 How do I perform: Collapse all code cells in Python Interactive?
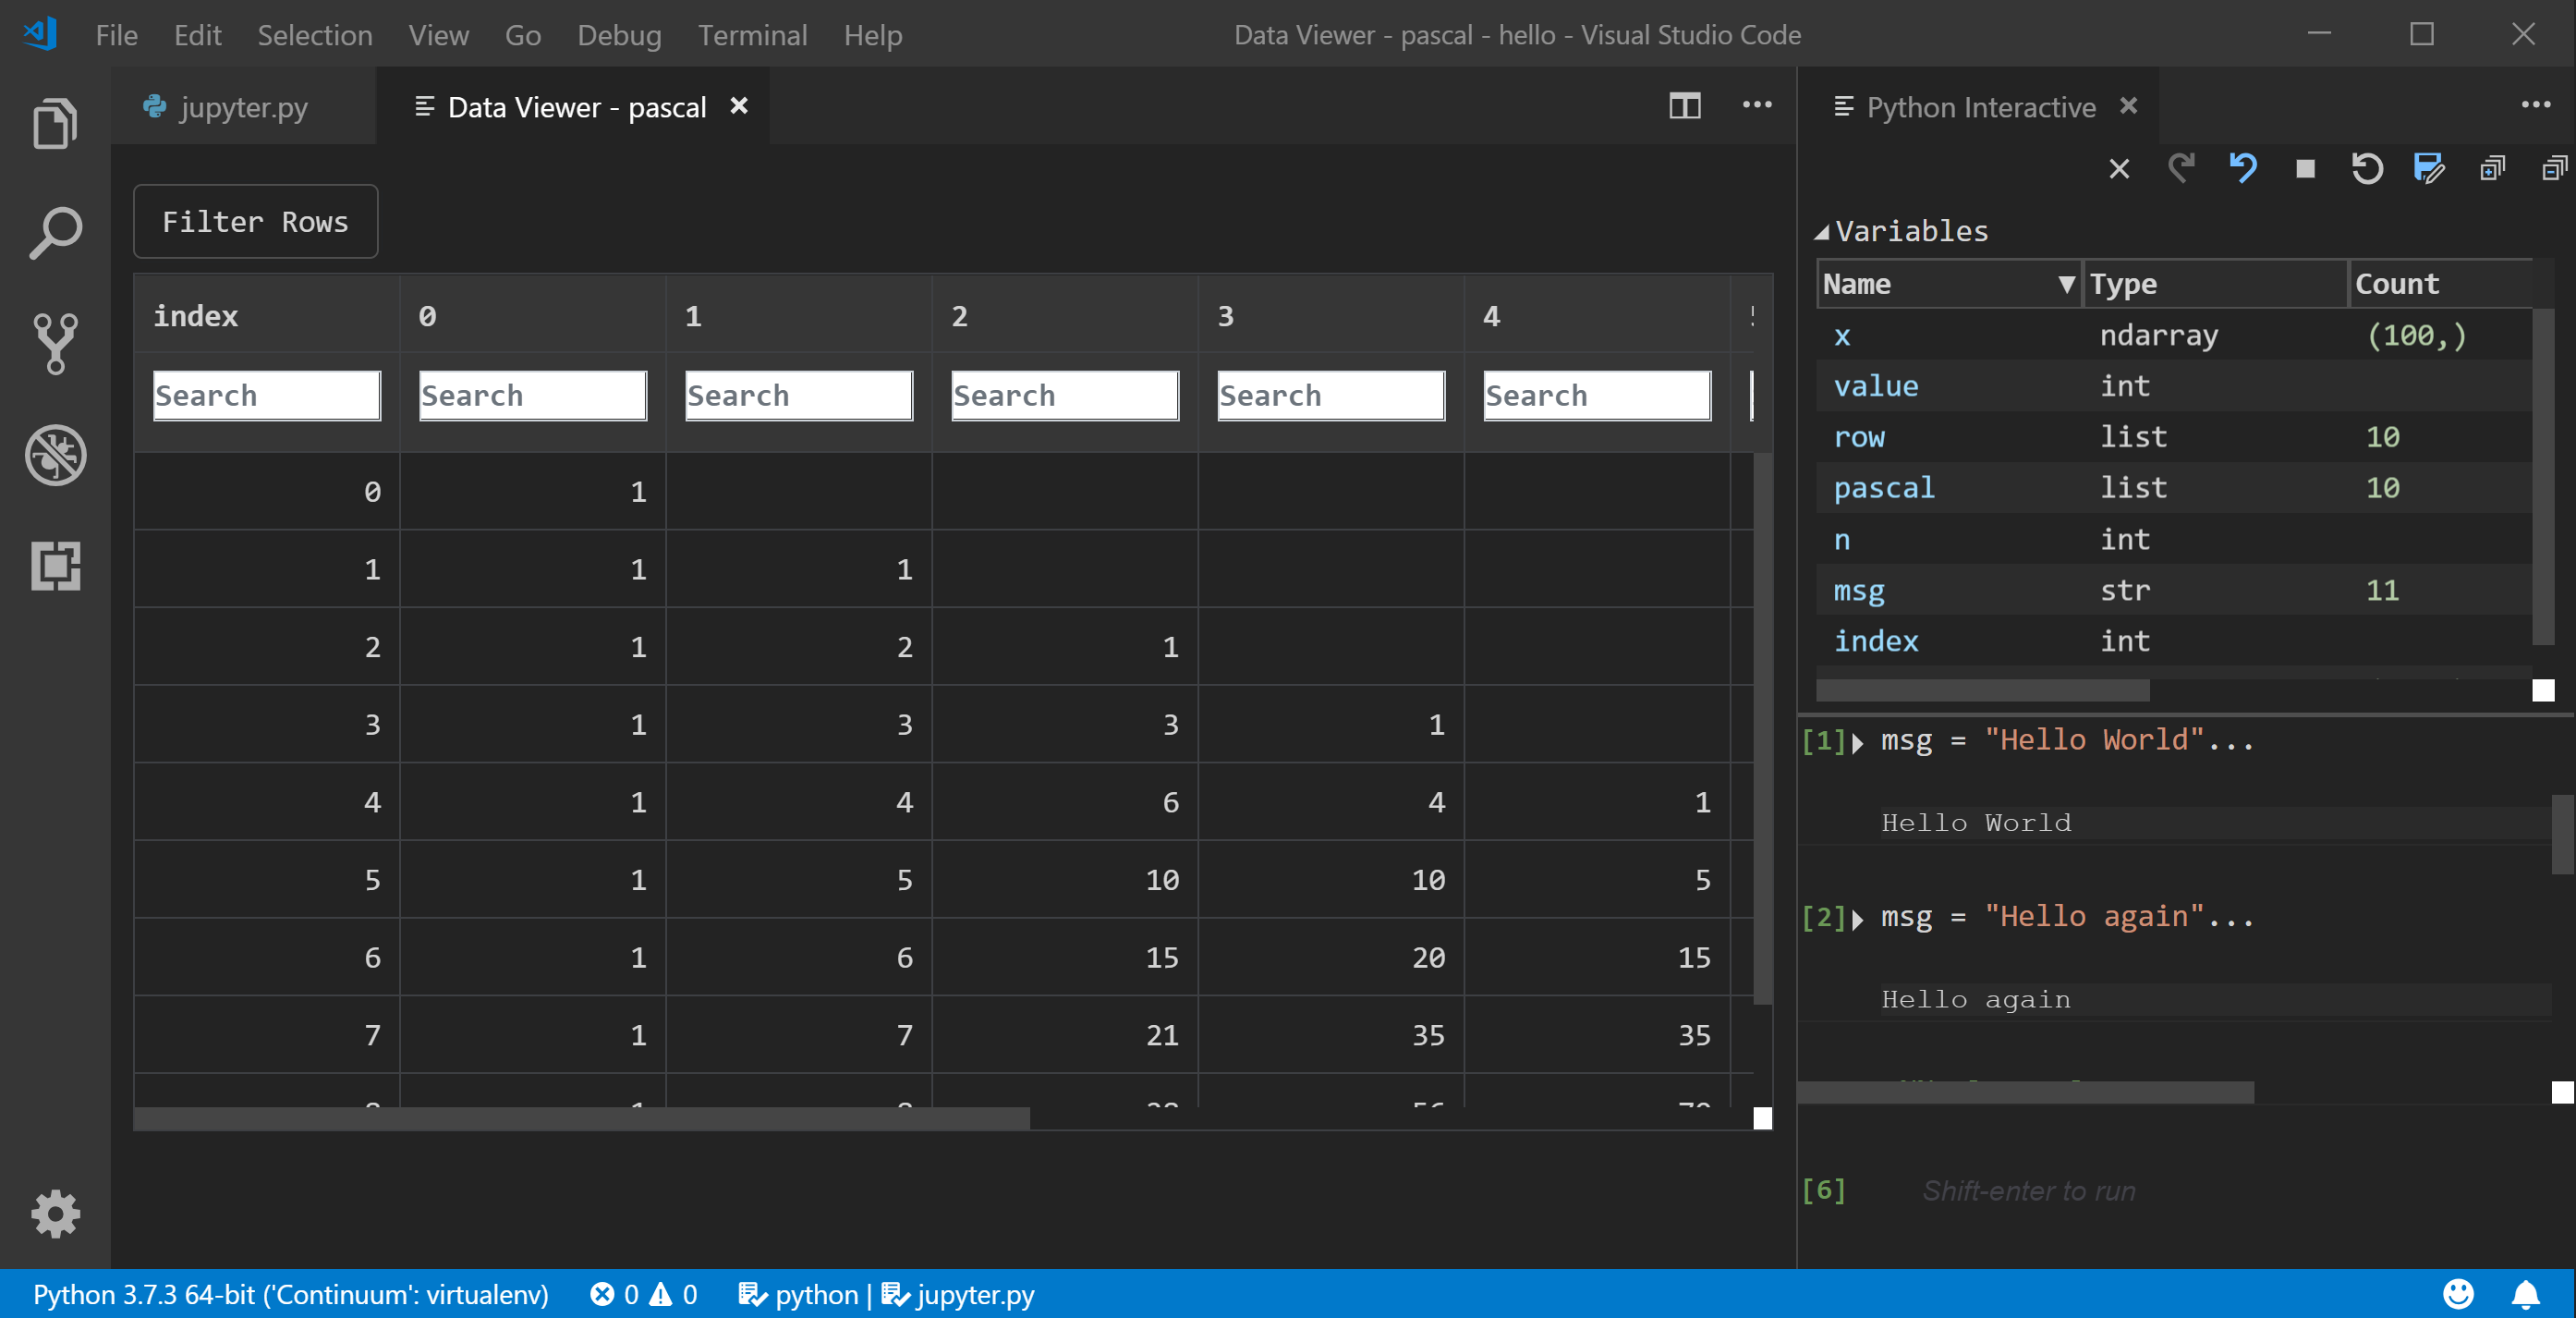coord(2556,169)
